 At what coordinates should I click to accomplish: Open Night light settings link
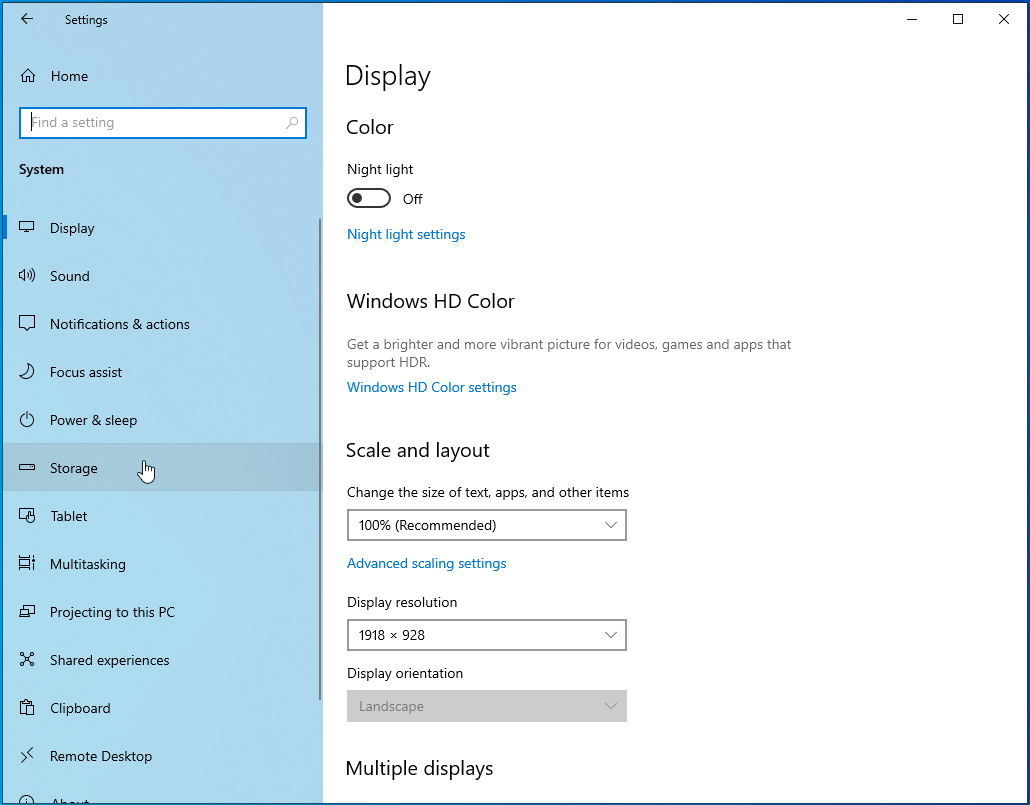pyautogui.click(x=406, y=234)
